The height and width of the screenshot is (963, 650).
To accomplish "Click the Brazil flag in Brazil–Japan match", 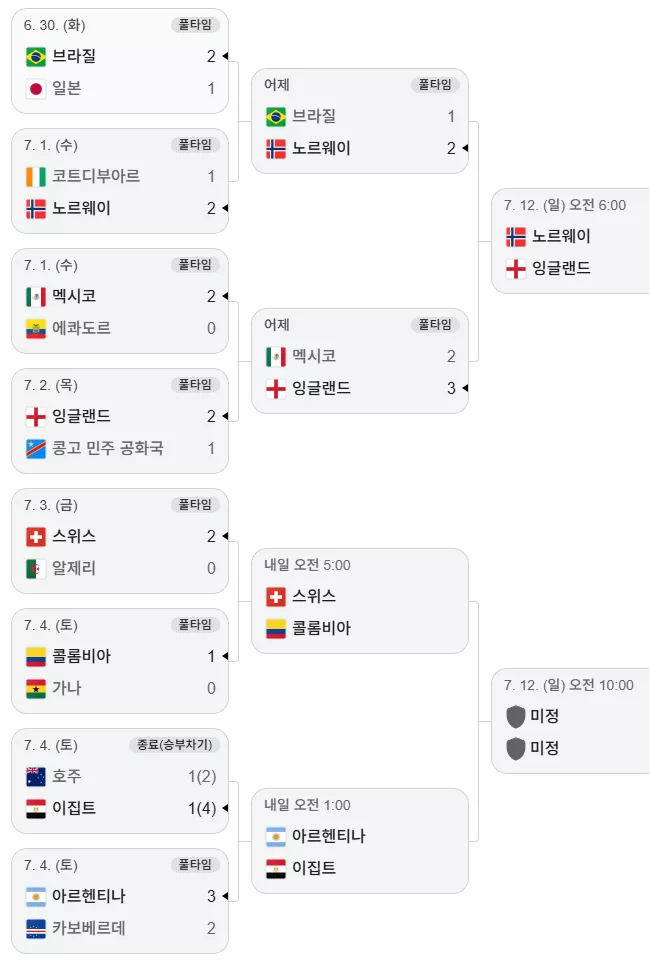I will [x=36, y=57].
